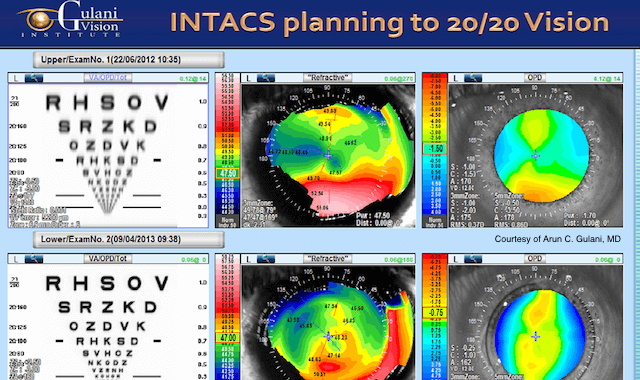The image size is (640, 380).
Task: Click the Gulani Vision Institute logo
Action: (70, 20)
